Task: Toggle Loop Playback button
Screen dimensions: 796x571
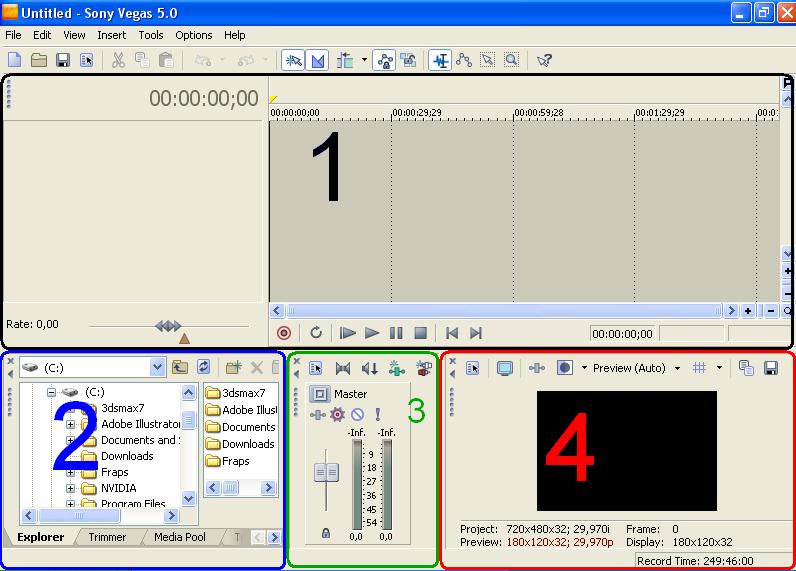Action: coord(316,333)
